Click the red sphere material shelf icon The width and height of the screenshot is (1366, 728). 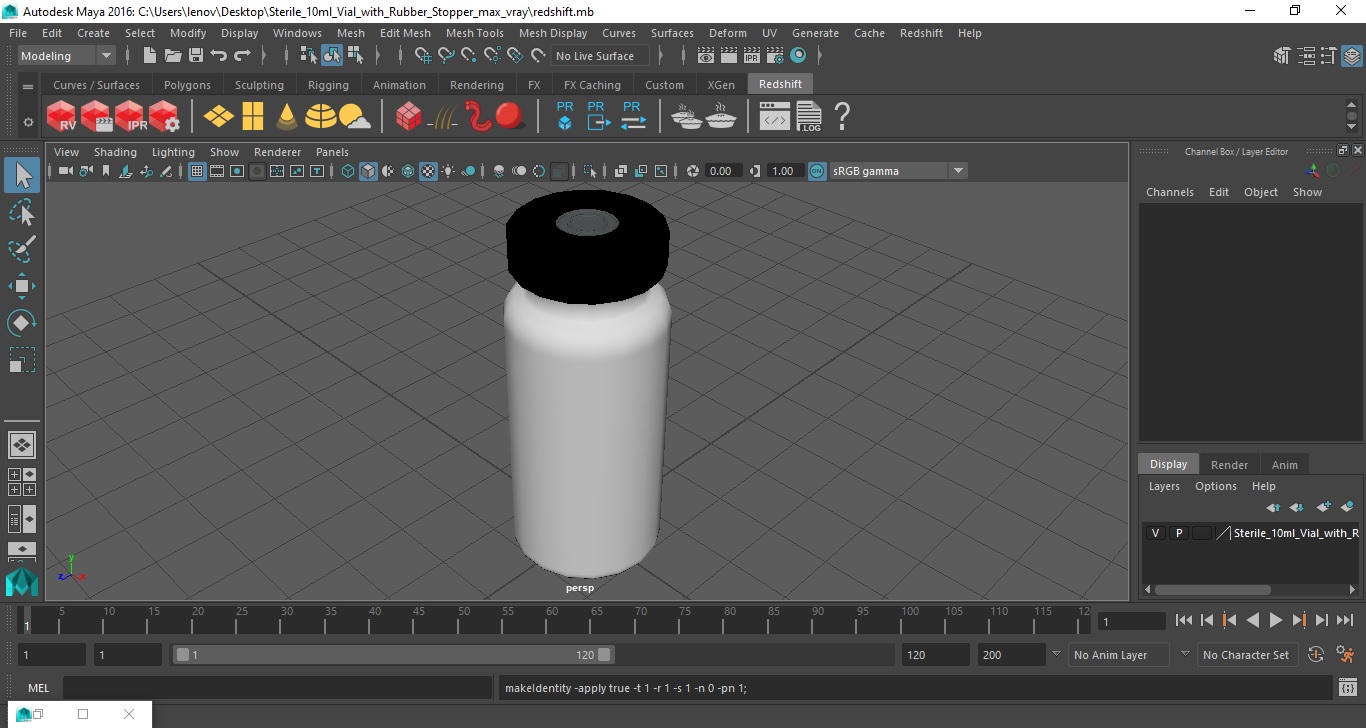coord(511,117)
